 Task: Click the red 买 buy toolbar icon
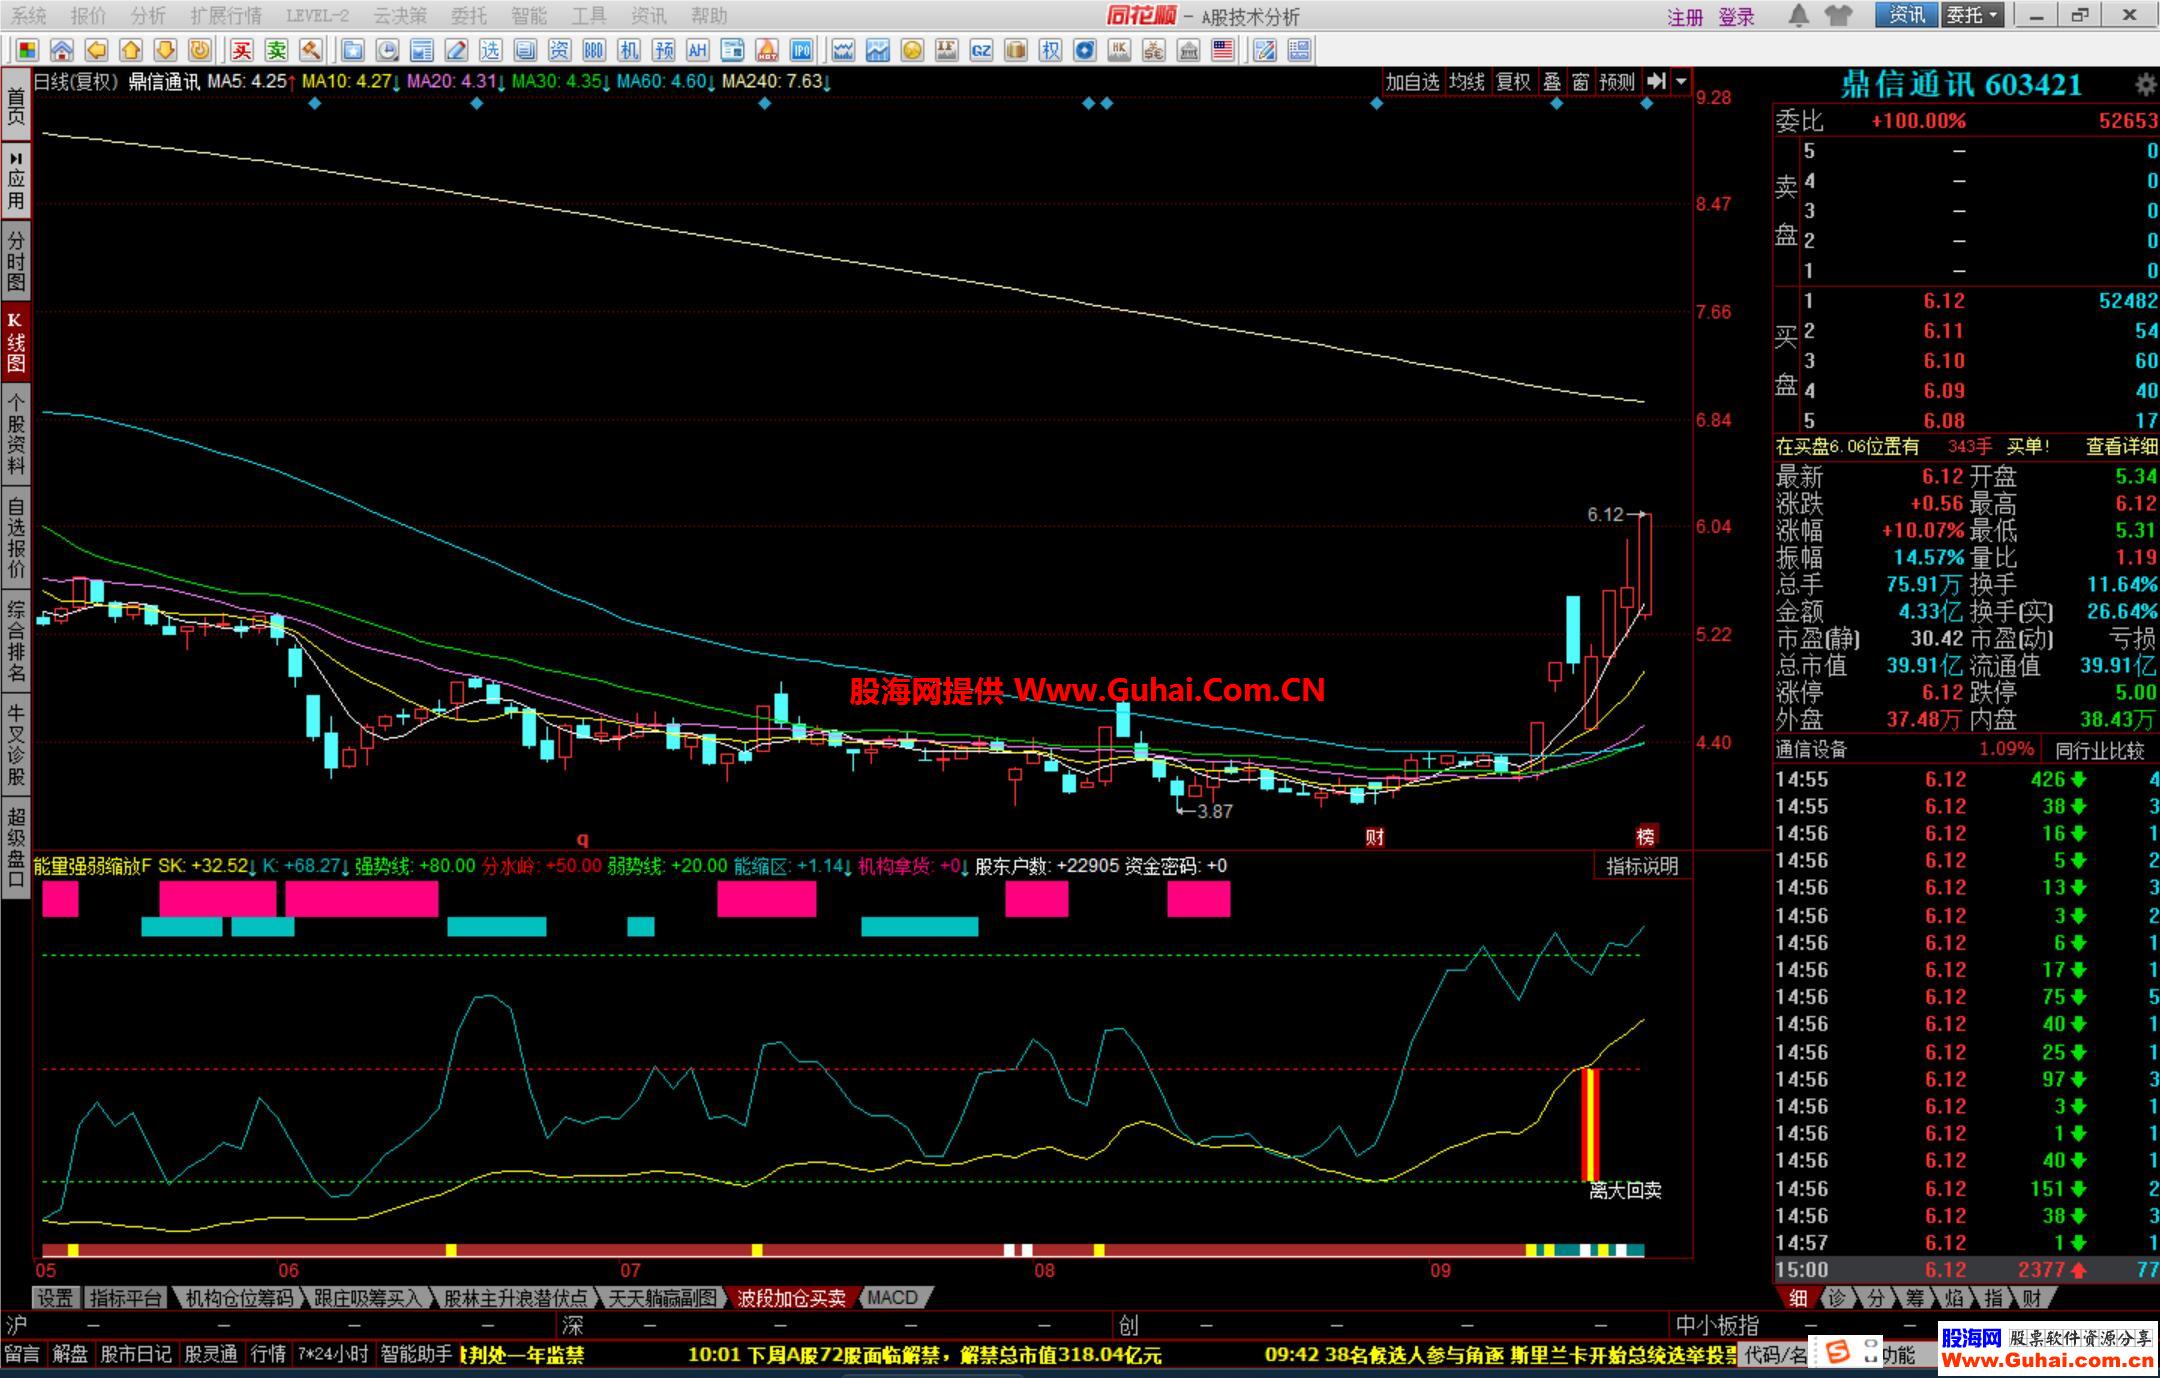[x=241, y=50]
